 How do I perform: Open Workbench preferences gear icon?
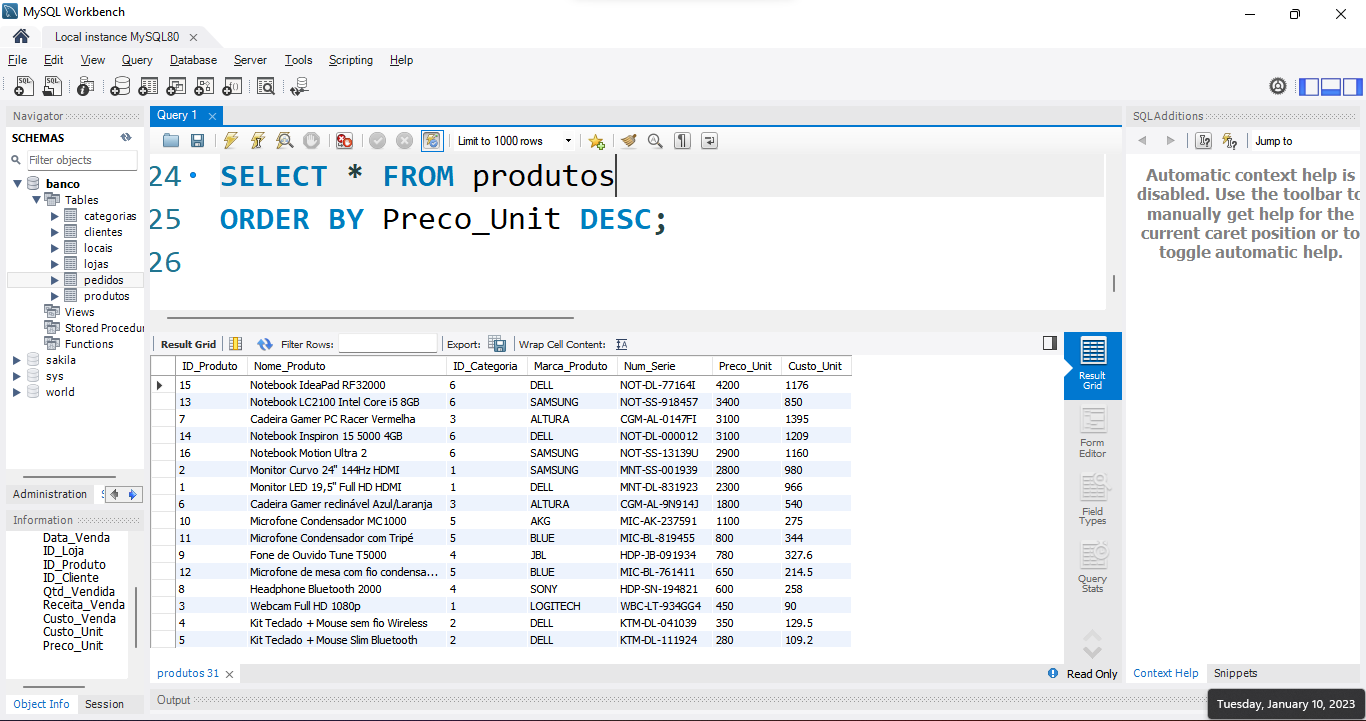click(x=1278, y=87)
